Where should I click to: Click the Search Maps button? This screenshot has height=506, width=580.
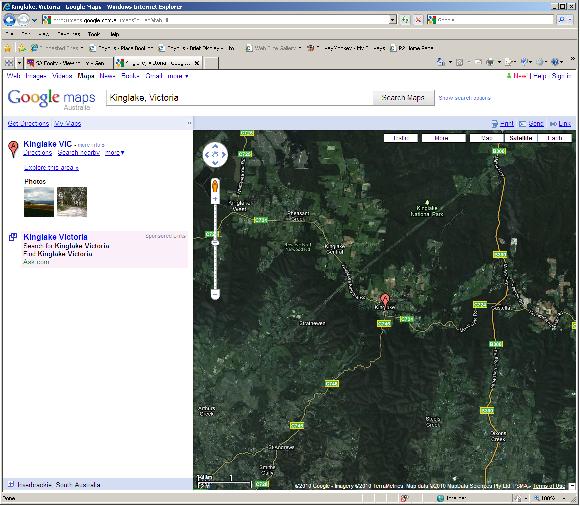click(403, 98)
